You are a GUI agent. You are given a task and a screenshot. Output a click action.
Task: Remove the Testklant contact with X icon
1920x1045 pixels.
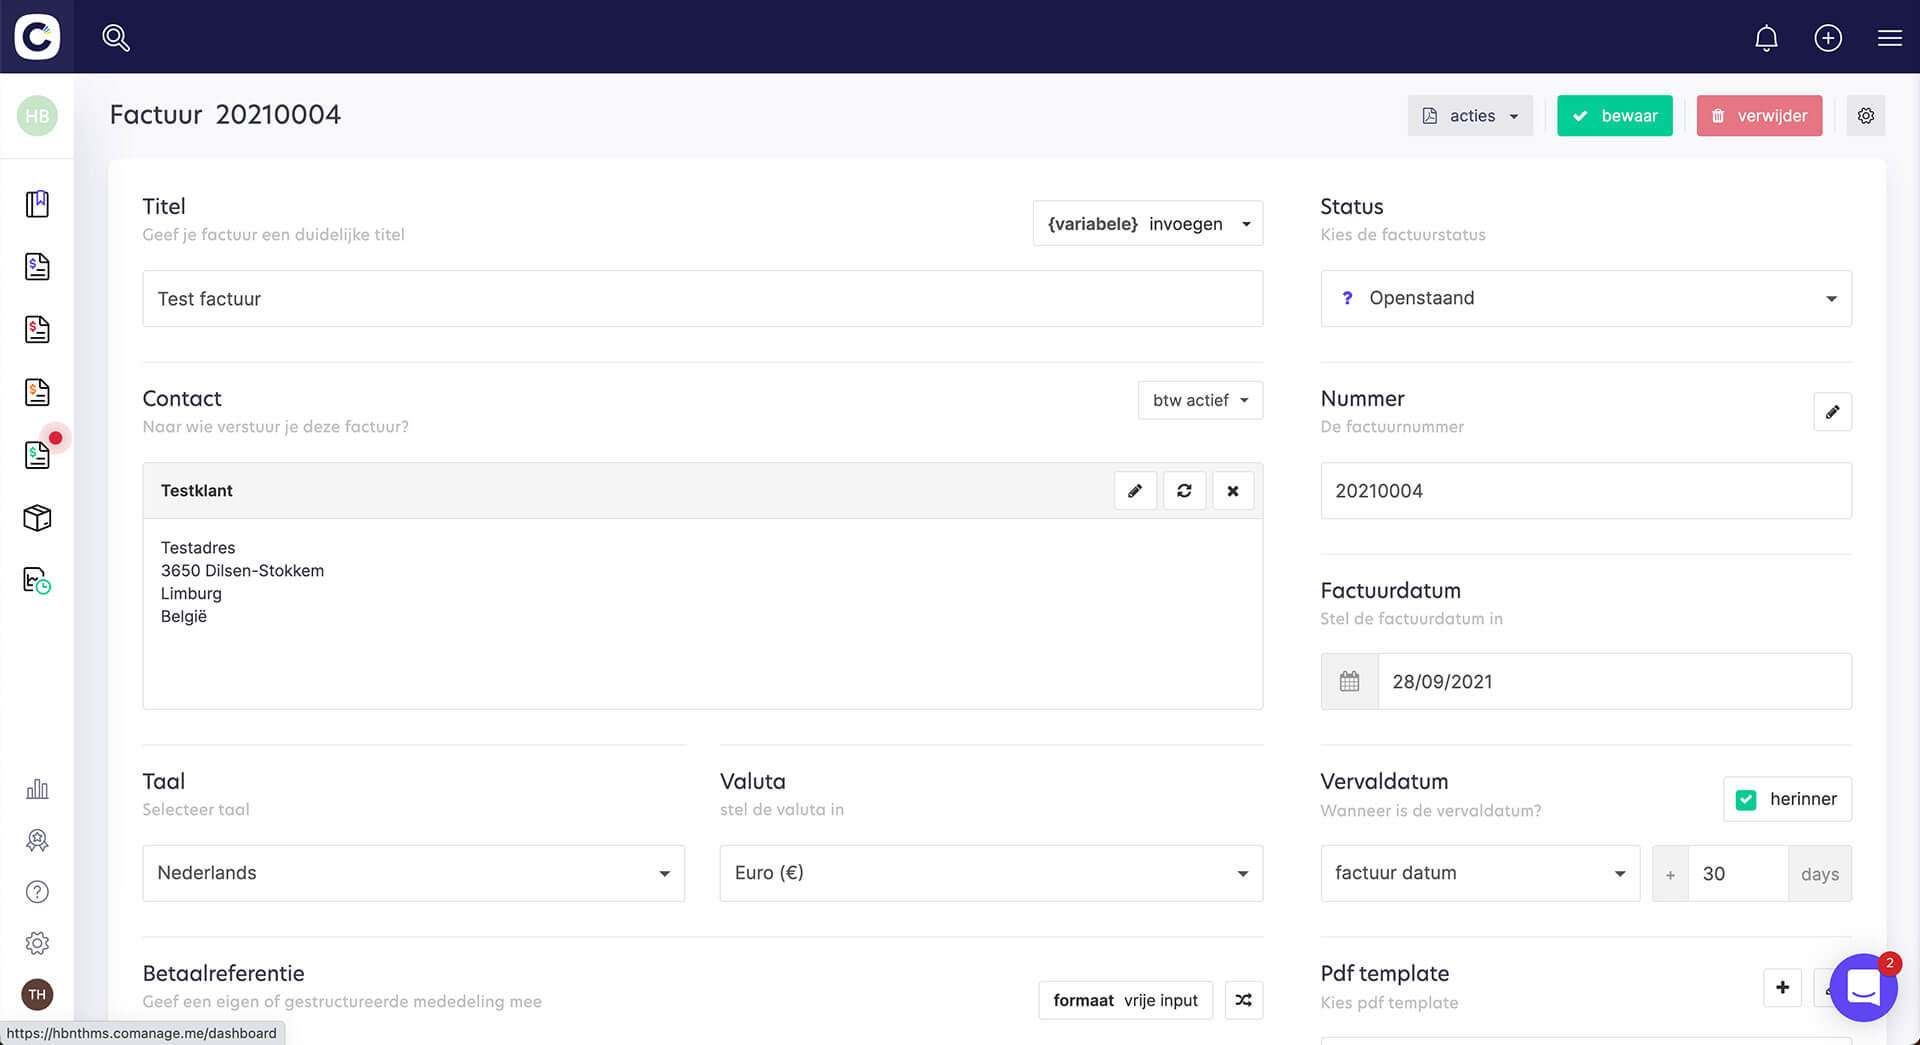click(1233, 491)
